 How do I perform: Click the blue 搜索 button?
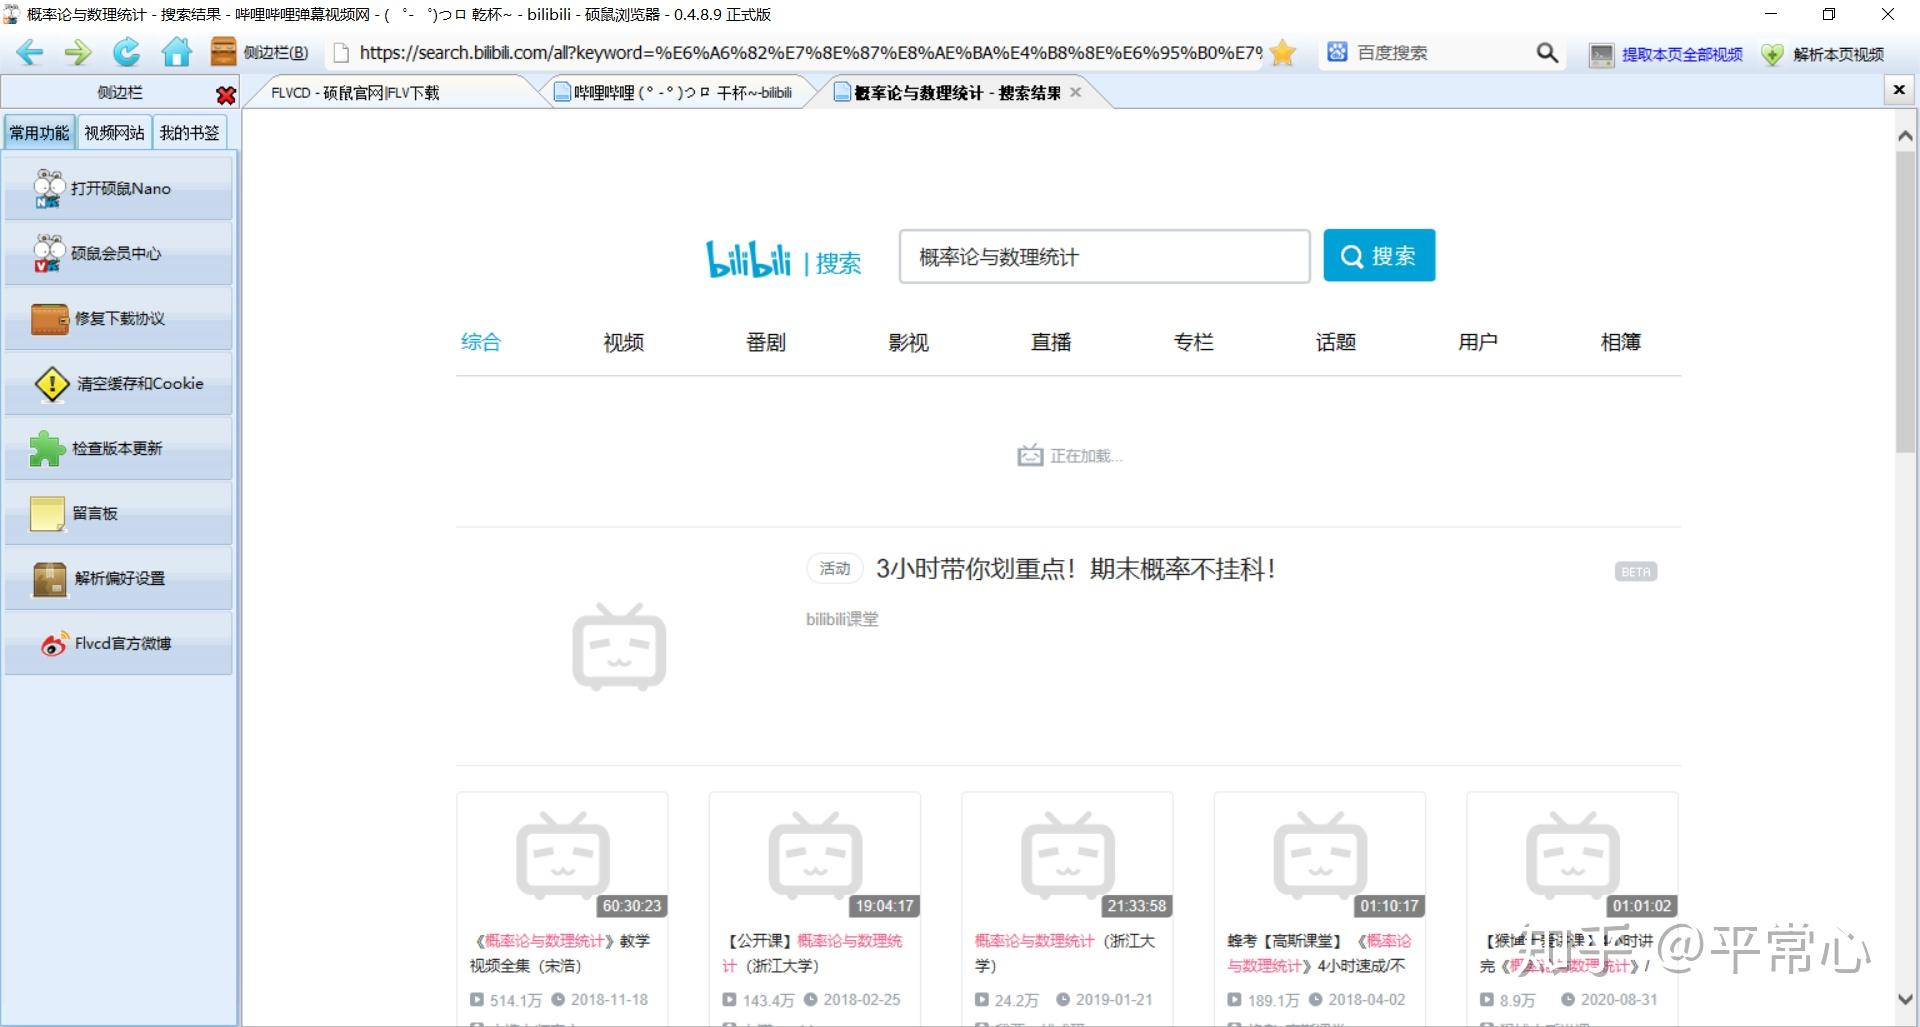point(1379,256)
